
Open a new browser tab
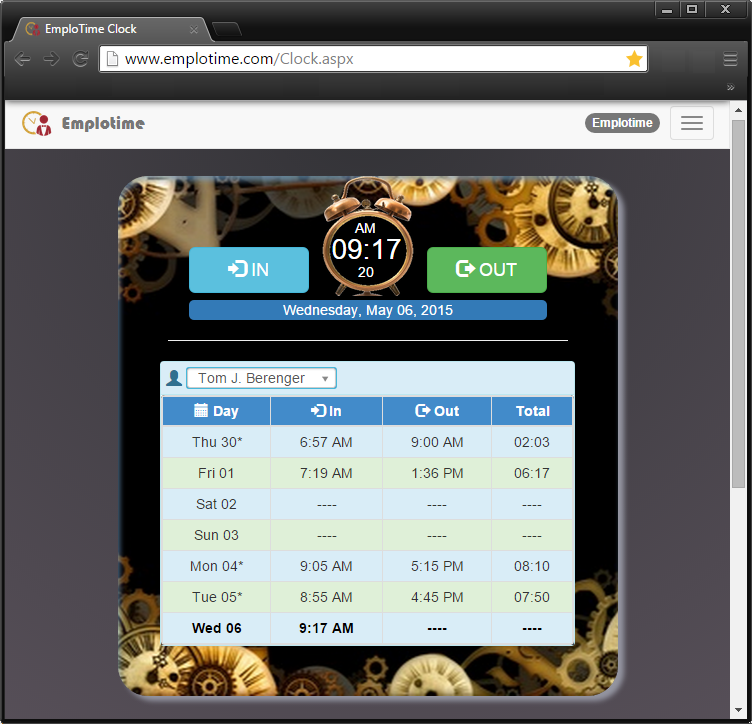(x=227, y=30)
